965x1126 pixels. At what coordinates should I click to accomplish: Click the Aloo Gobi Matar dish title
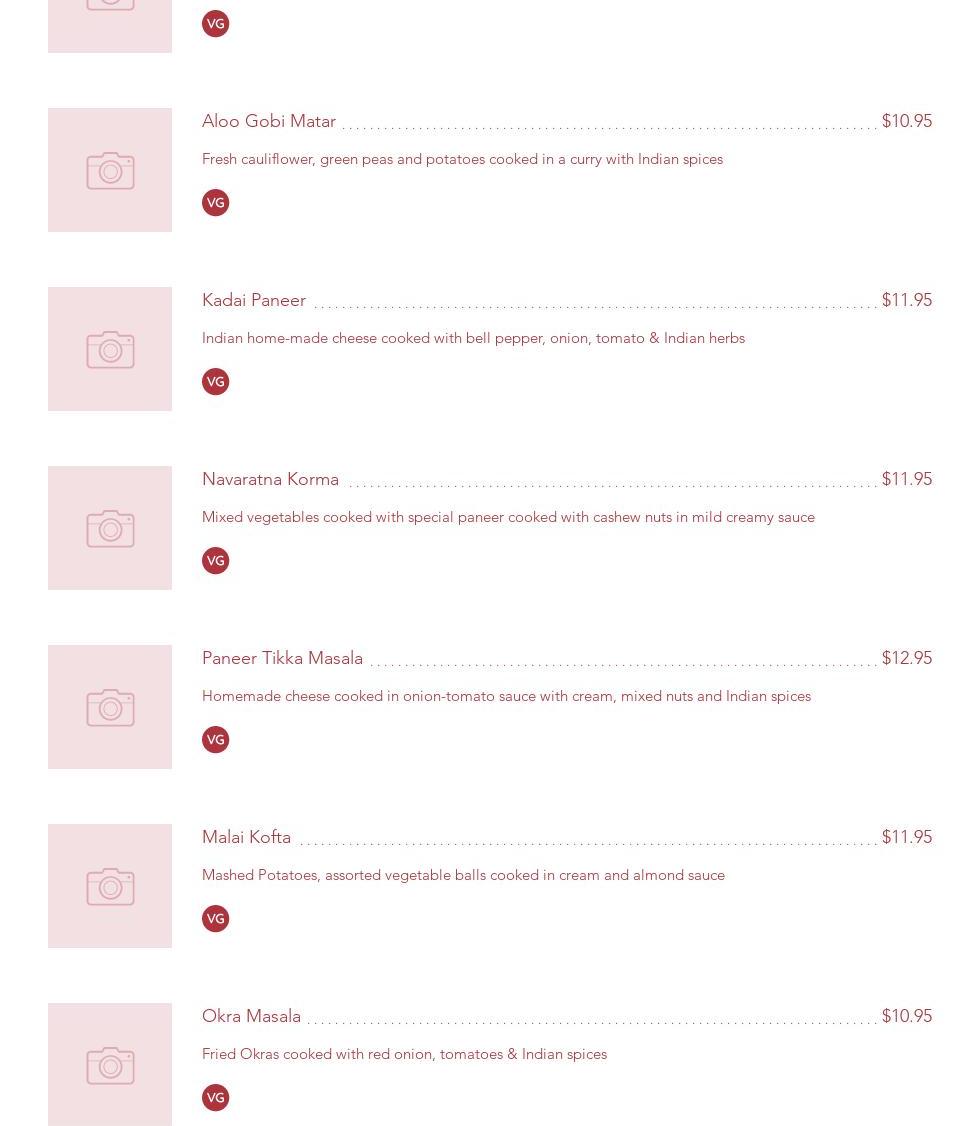(269, 121)
